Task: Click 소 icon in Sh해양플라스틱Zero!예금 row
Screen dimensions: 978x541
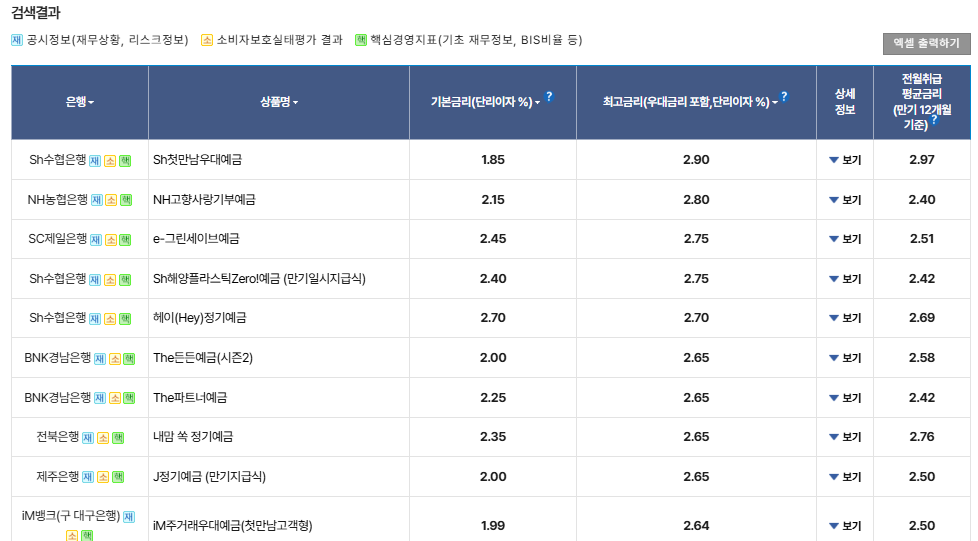Action: [110, 280]
